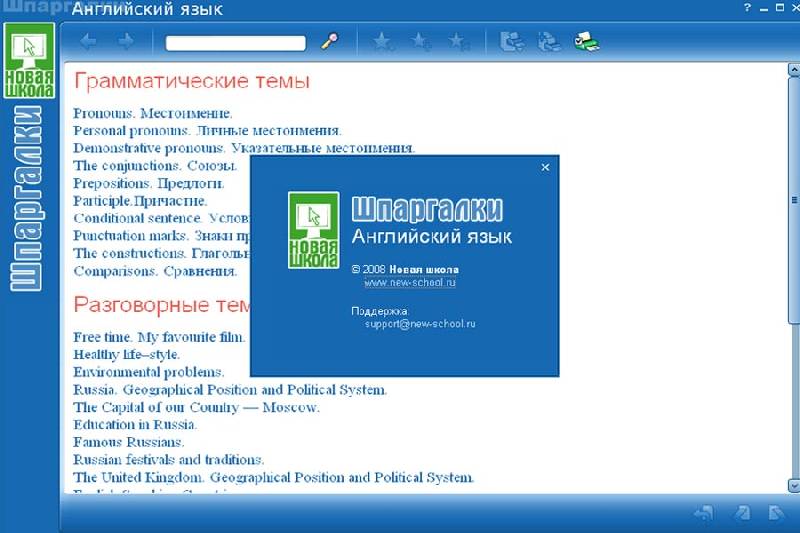The width and height of the screenshot is (800, 533).
Task: Click the bottom bar previous page icon
Action: coord(742,513)
